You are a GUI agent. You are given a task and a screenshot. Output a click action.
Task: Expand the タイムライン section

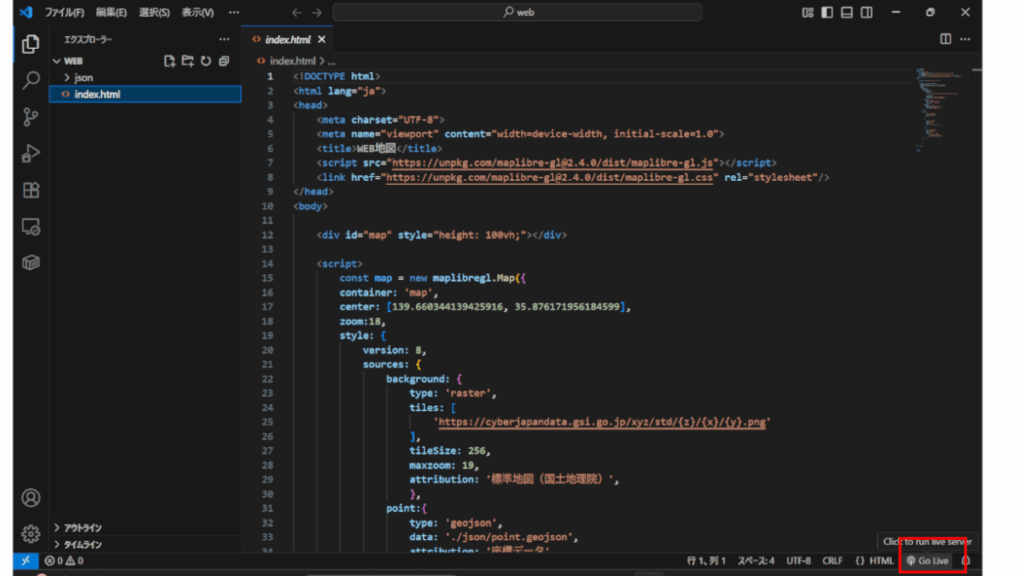83,544
